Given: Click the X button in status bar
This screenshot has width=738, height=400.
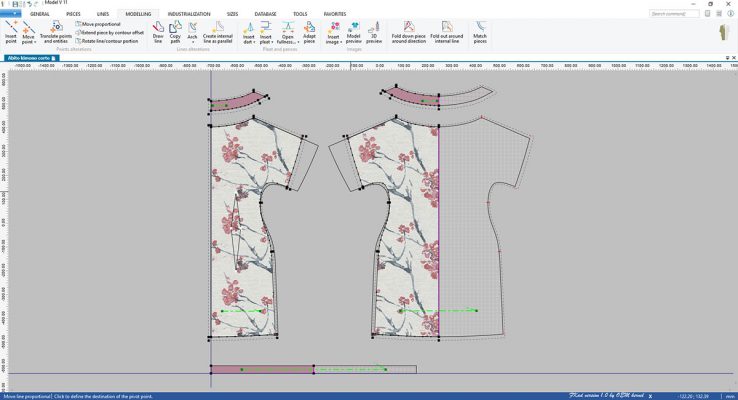Looking at the screenshot, I should 650,396.
